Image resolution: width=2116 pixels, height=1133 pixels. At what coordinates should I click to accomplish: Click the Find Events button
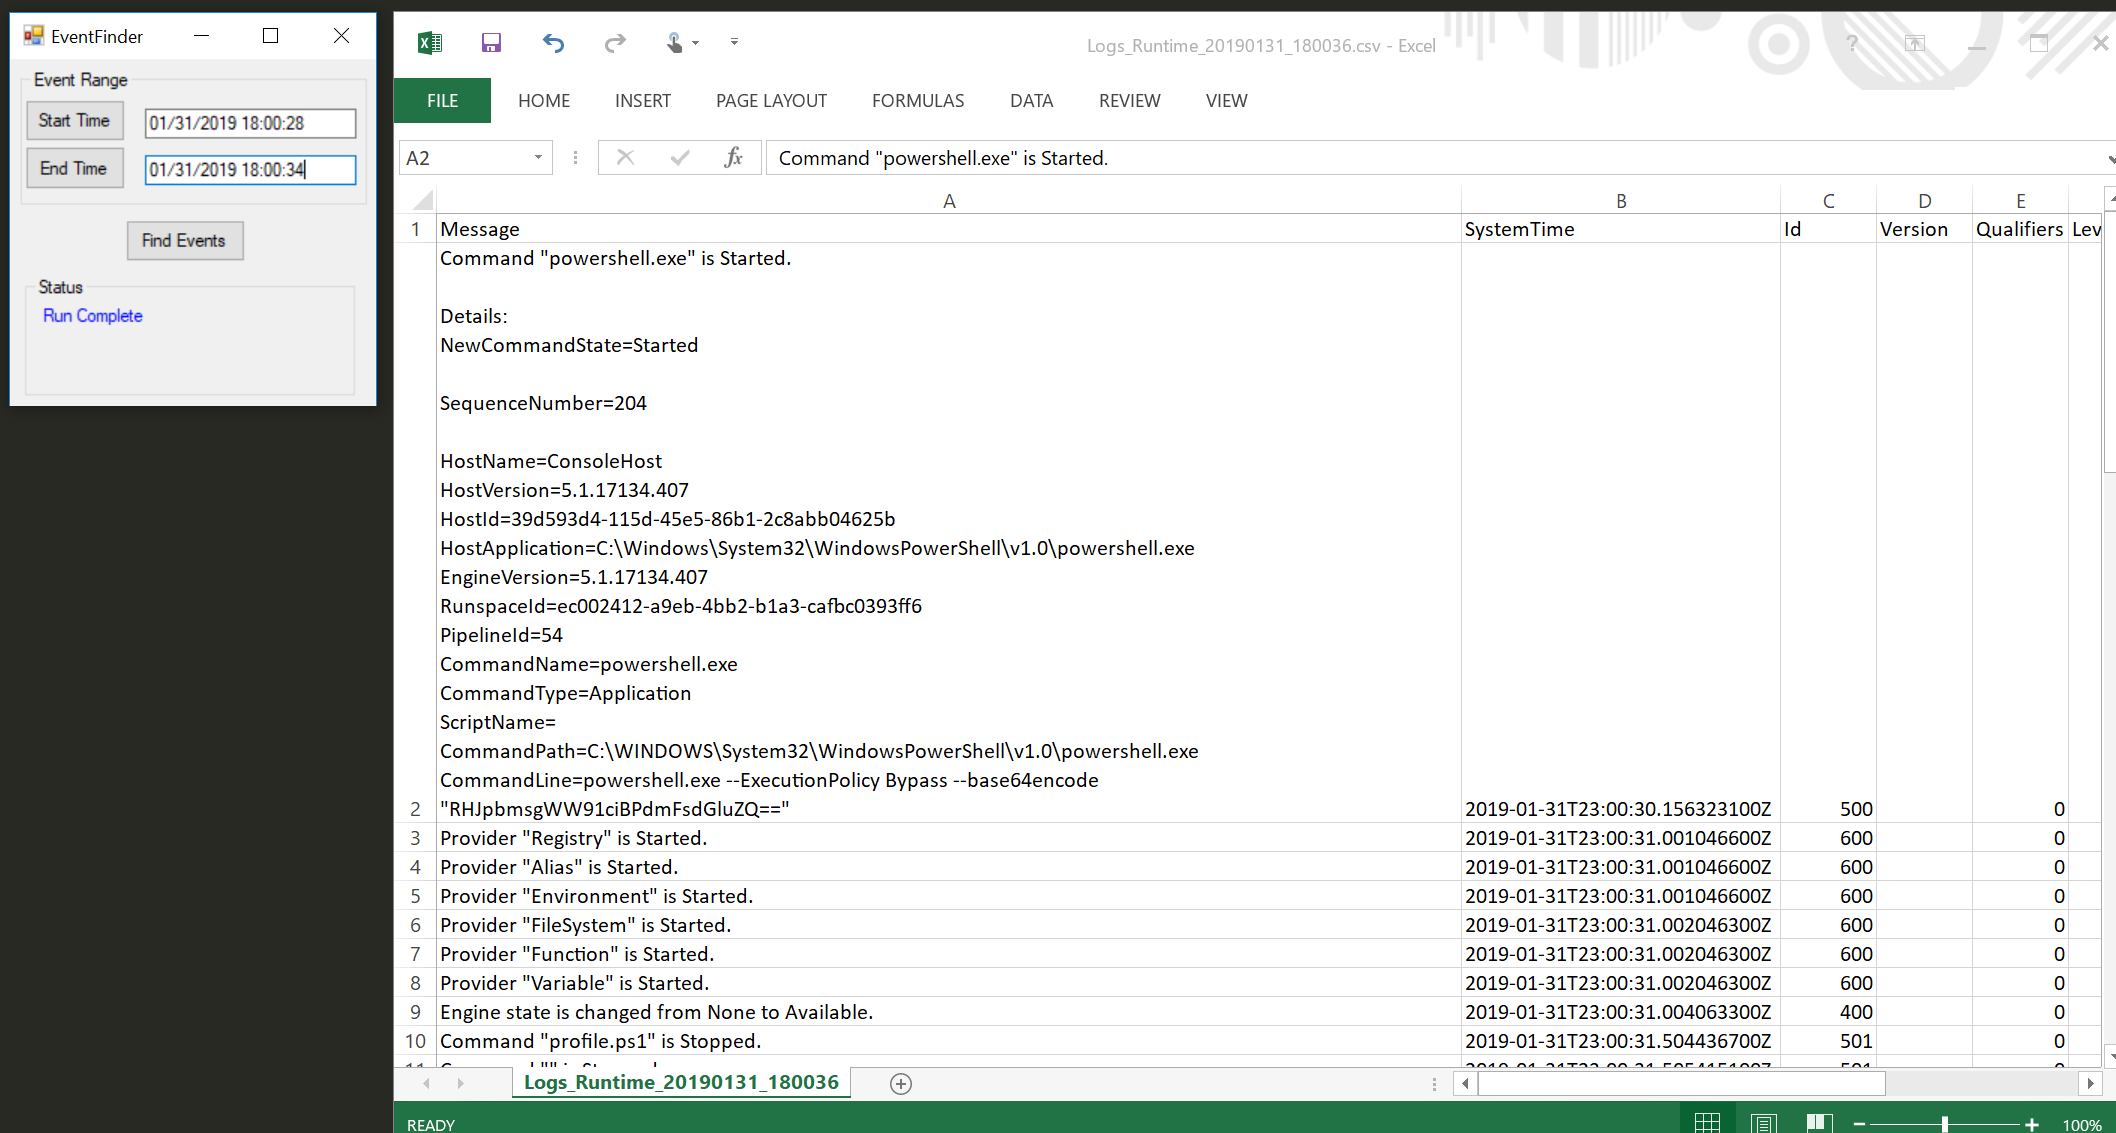(185, 241)
